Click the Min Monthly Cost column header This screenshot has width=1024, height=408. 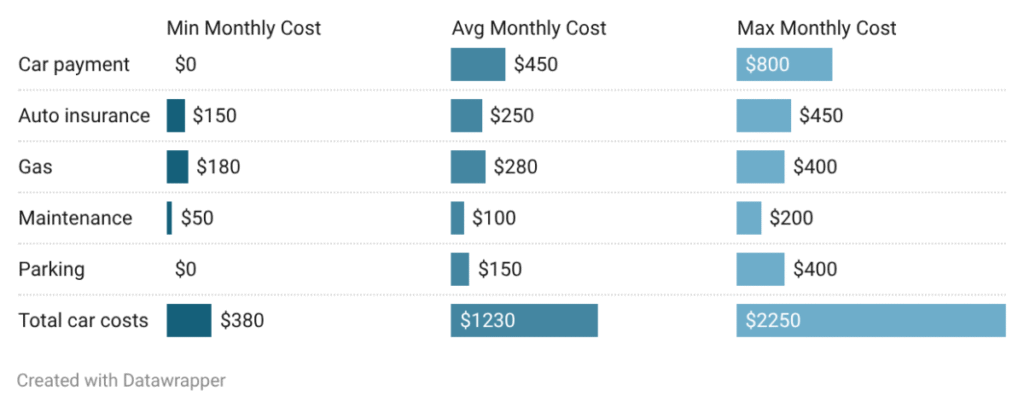point(243,28)
